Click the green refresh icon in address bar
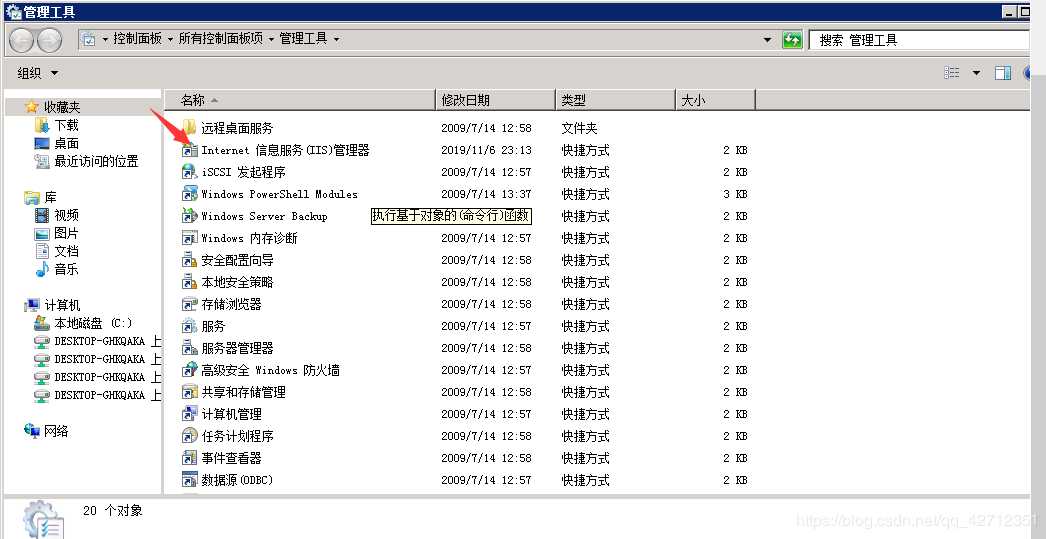 [x=792, y=39]
